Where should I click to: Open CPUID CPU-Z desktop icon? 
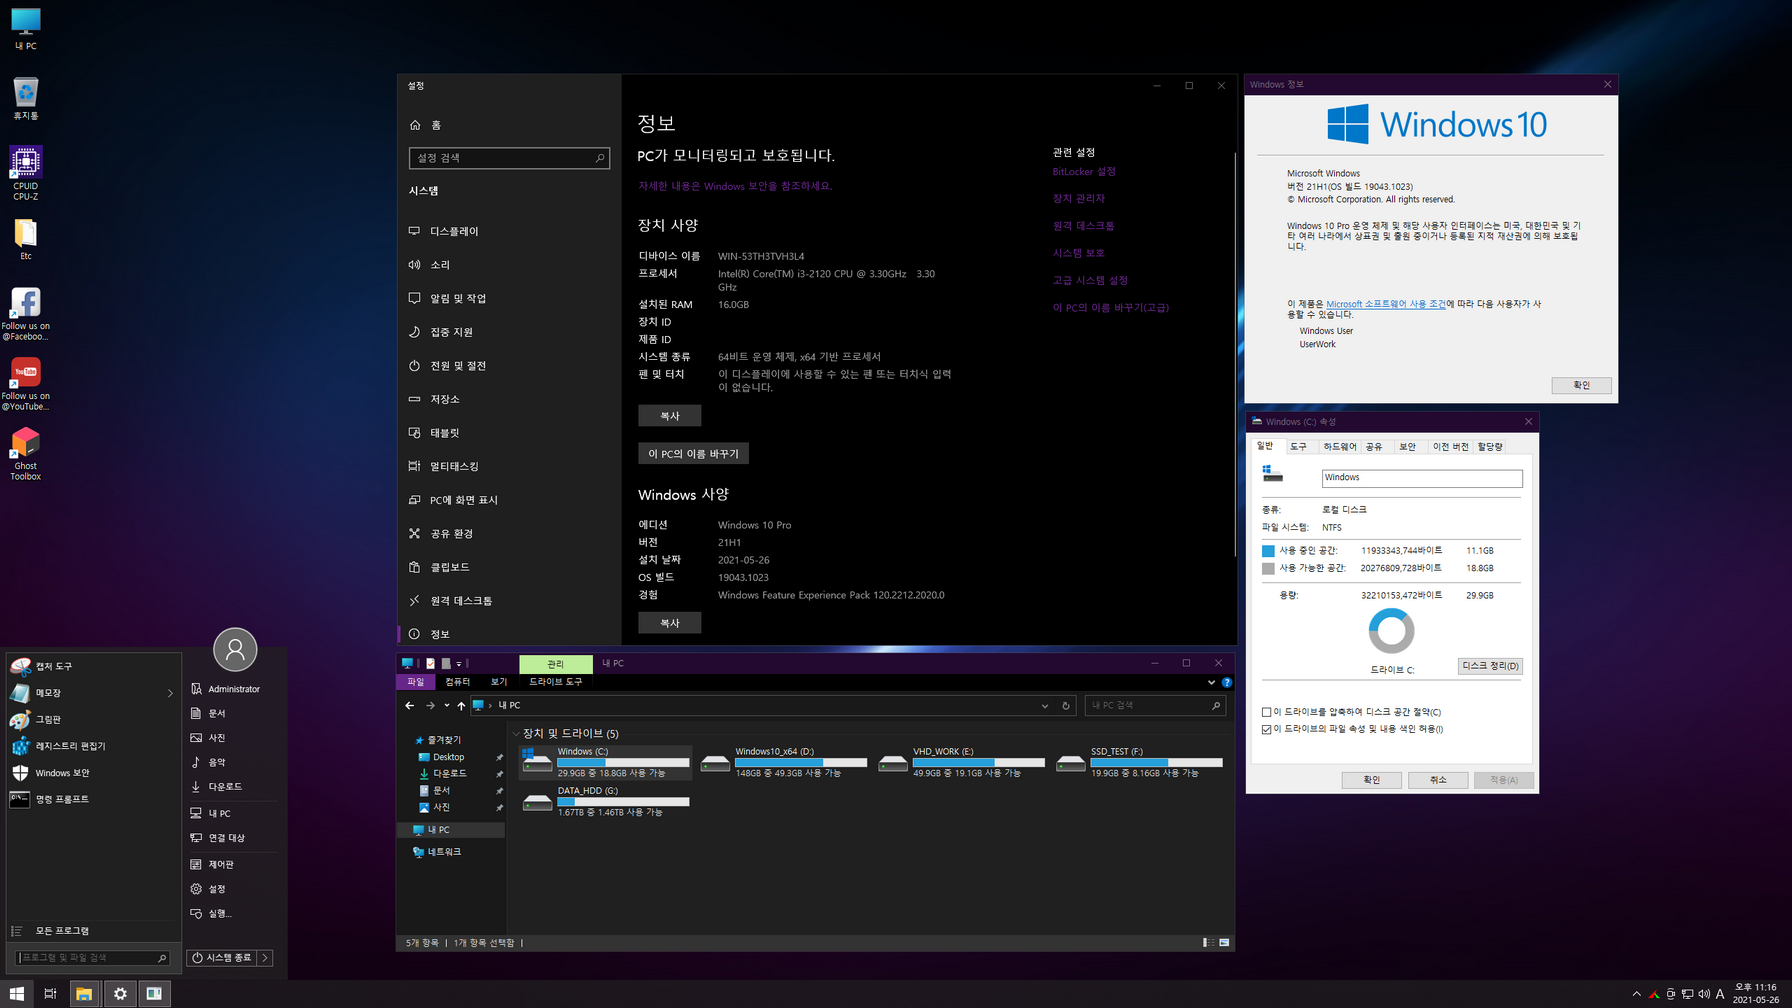(x=25, y=172)
